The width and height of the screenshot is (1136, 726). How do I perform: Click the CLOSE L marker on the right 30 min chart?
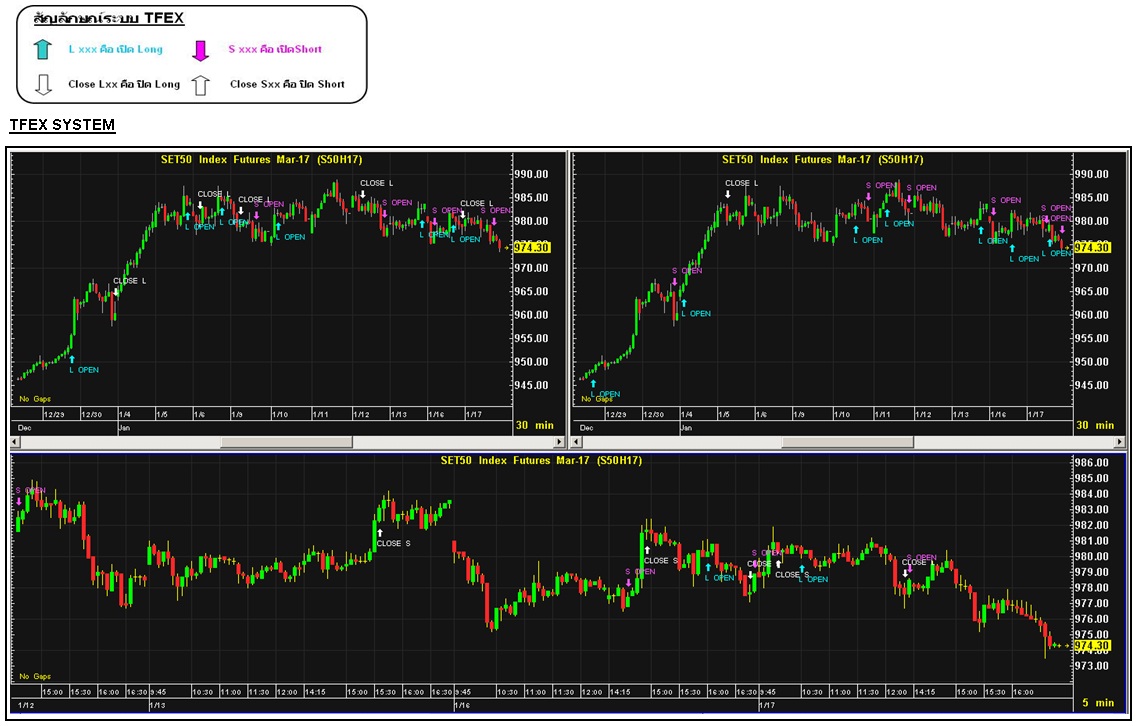point(727,193)
